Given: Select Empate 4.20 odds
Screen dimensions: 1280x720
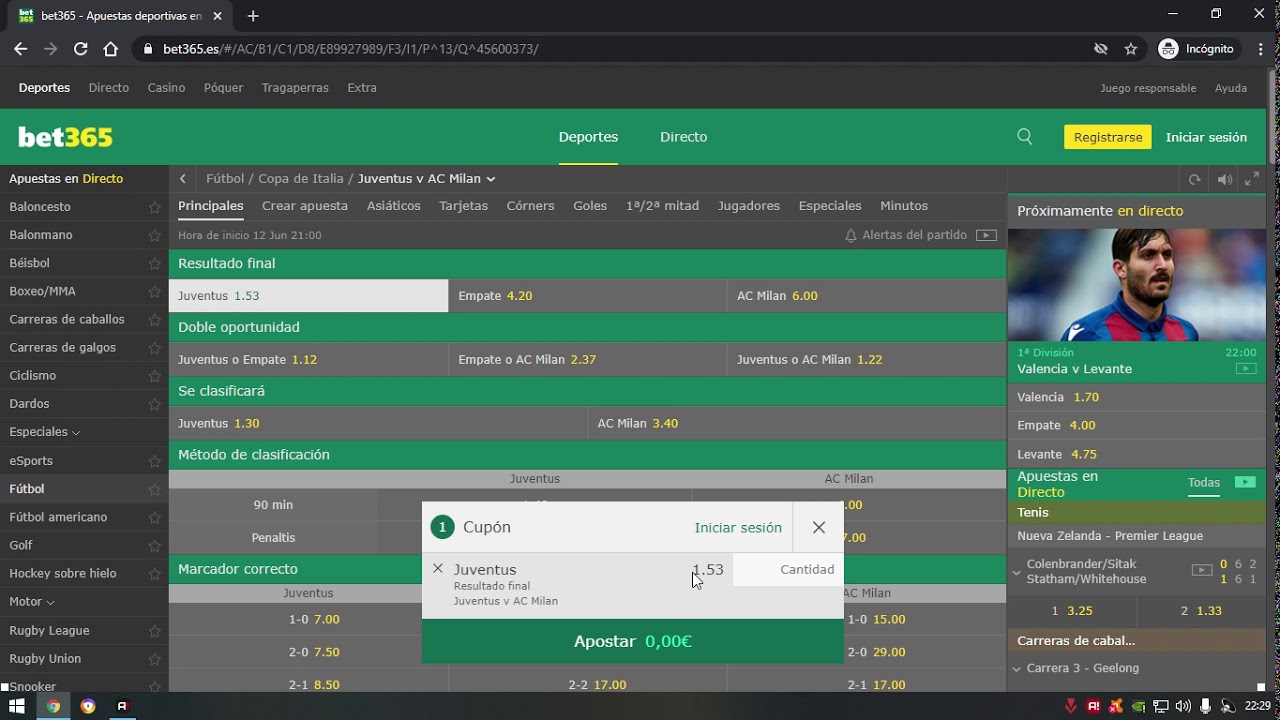Looking at the screenshot, I should click(587, 296).
